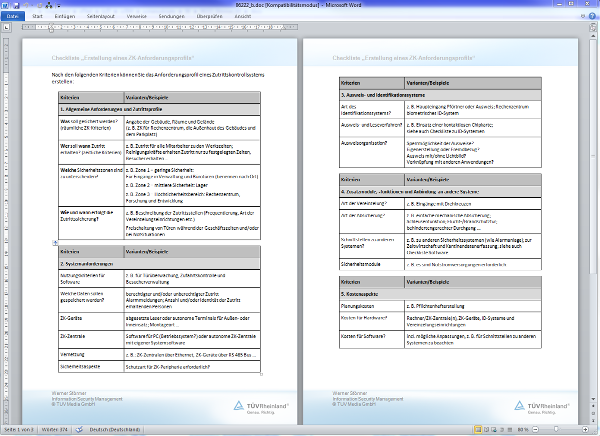Viewport: 600px width, 436px height.
Task: Open the Datei tab
Action: [13, 17]
